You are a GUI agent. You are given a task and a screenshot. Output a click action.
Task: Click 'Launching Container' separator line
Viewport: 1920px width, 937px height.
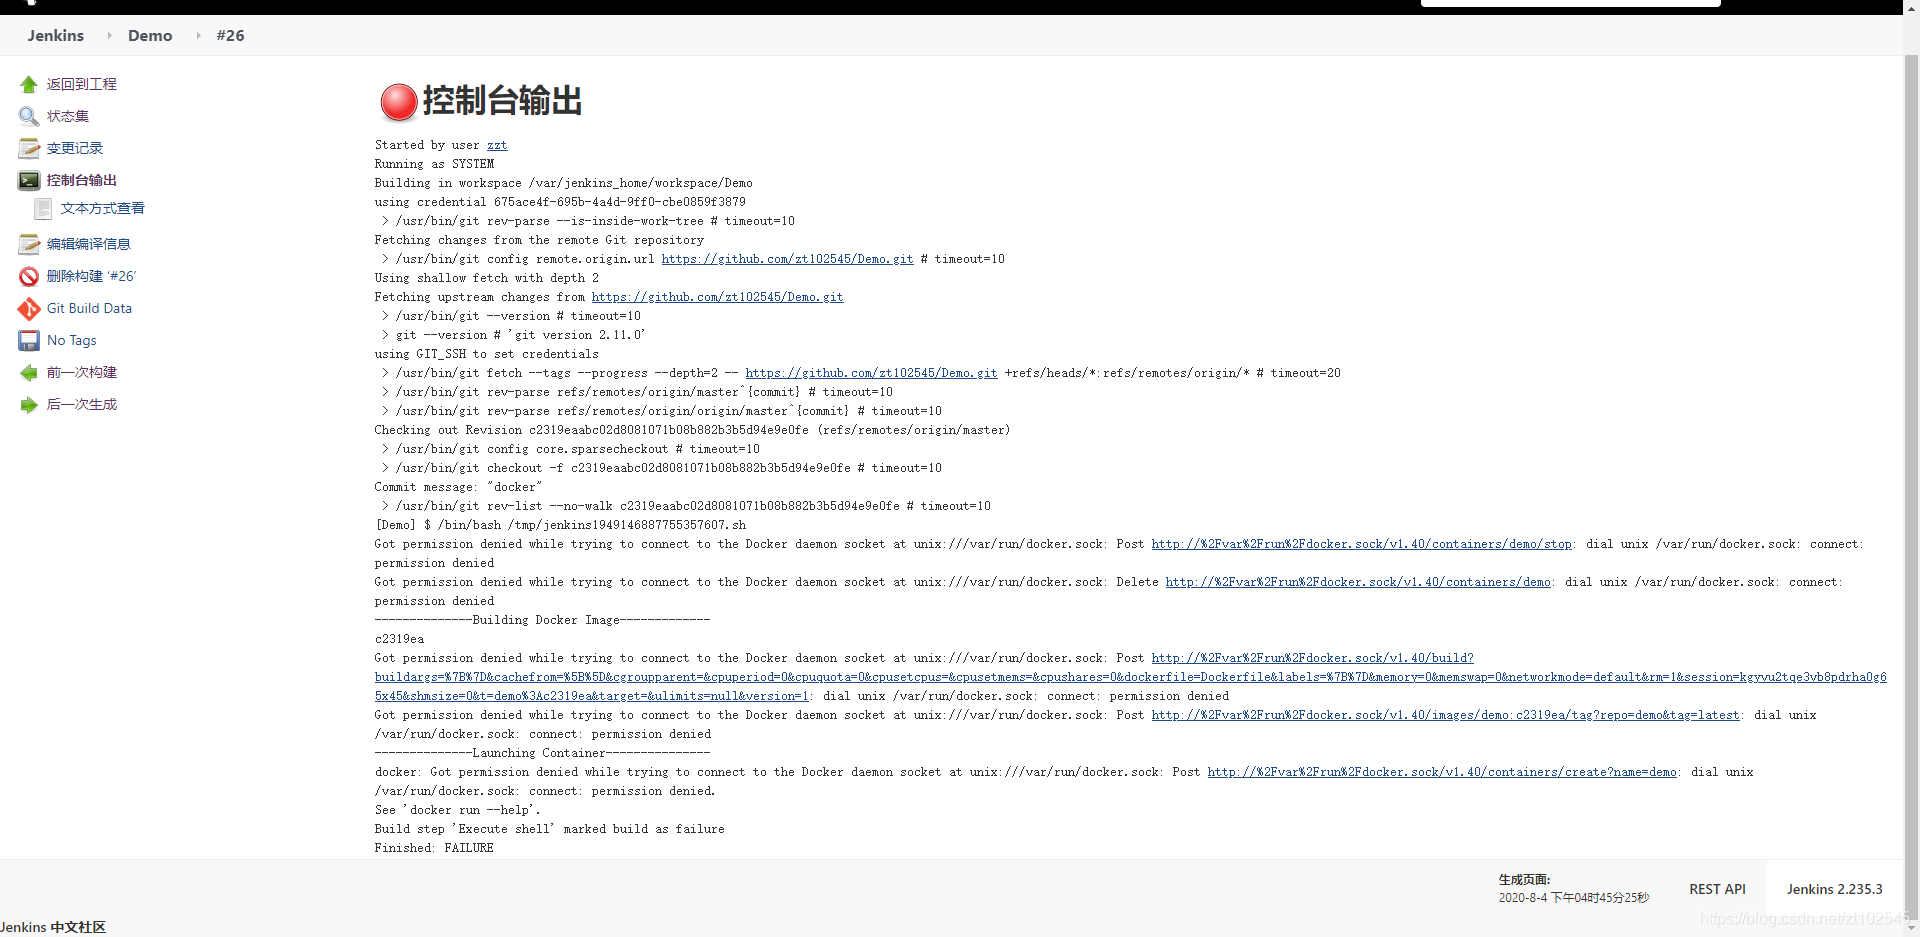pos(542,753)
